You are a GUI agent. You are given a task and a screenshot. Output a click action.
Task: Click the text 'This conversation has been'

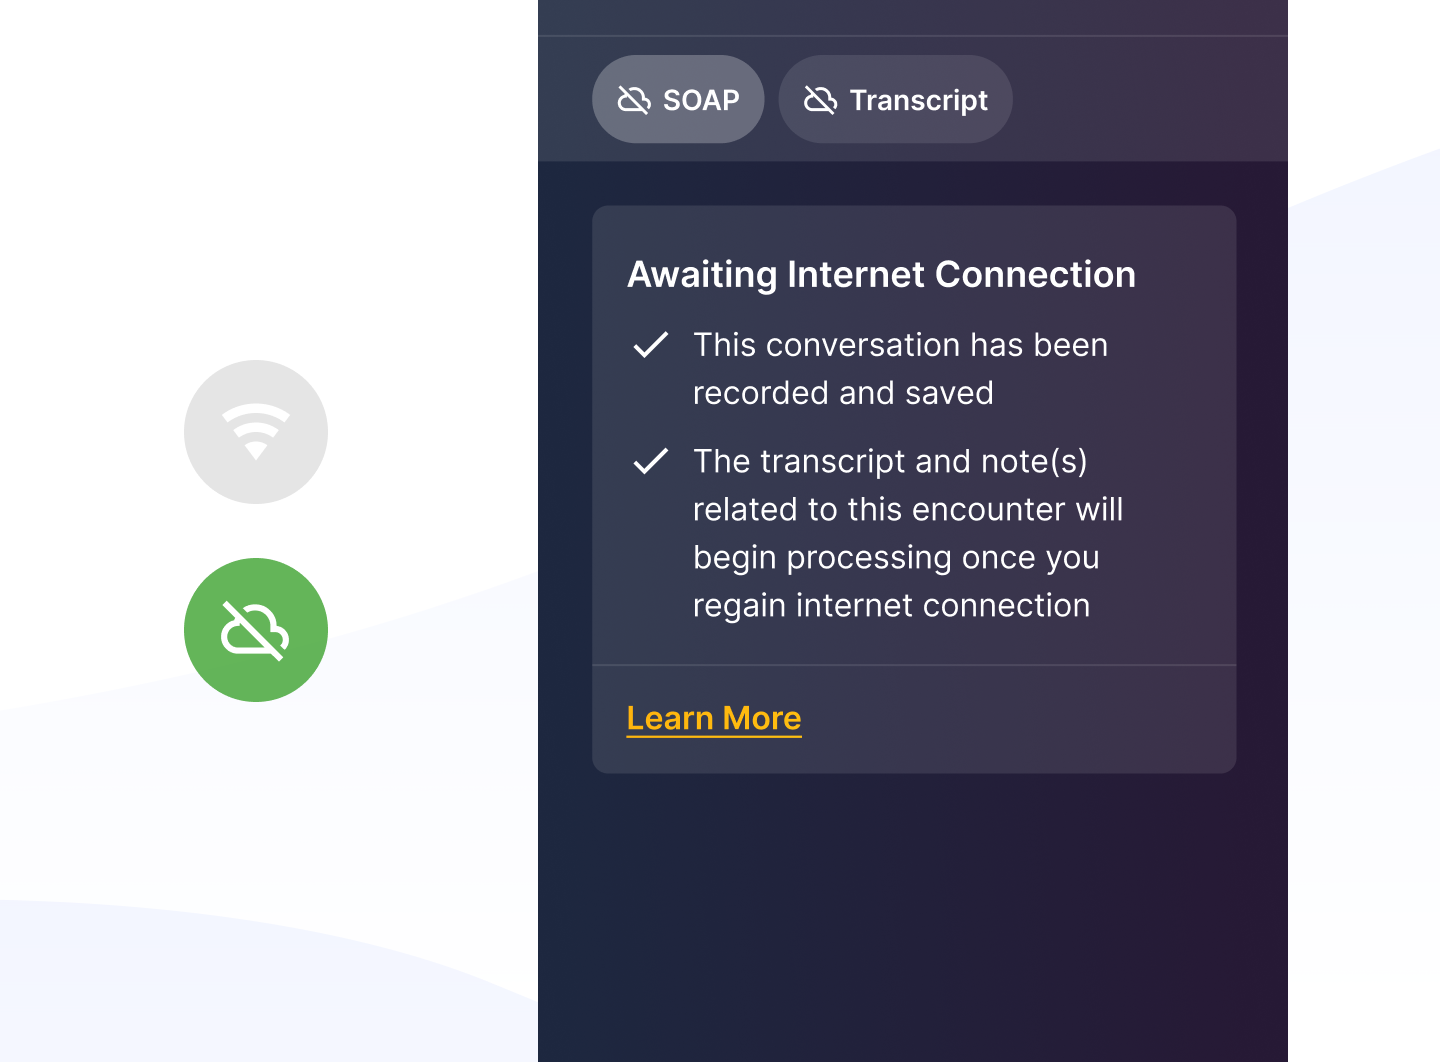point(900,345)
